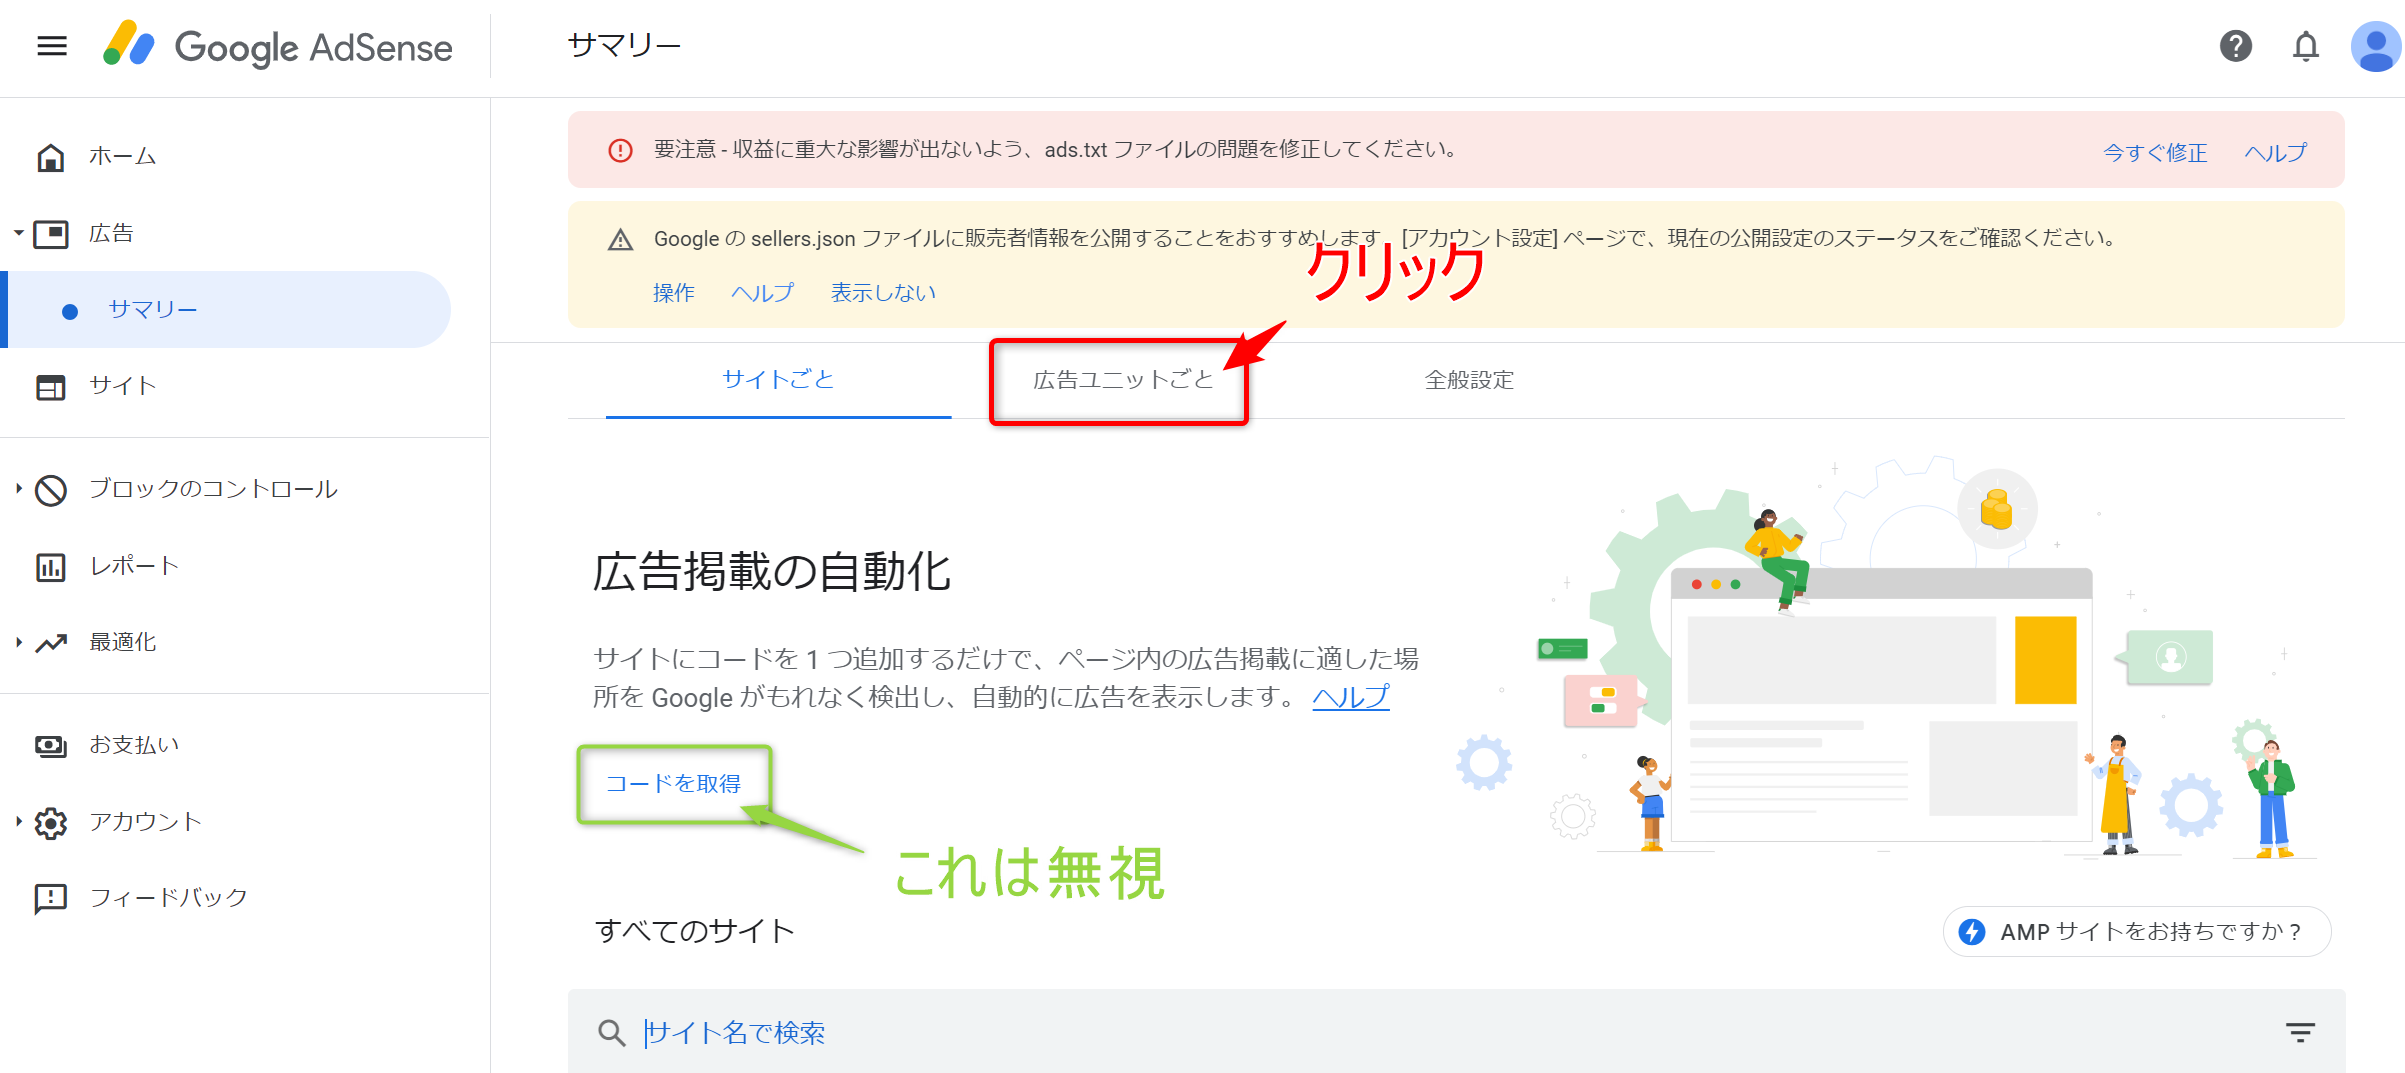Click the Payments (お支払い) money icon

pyautogui.click(x=51, y=746)
